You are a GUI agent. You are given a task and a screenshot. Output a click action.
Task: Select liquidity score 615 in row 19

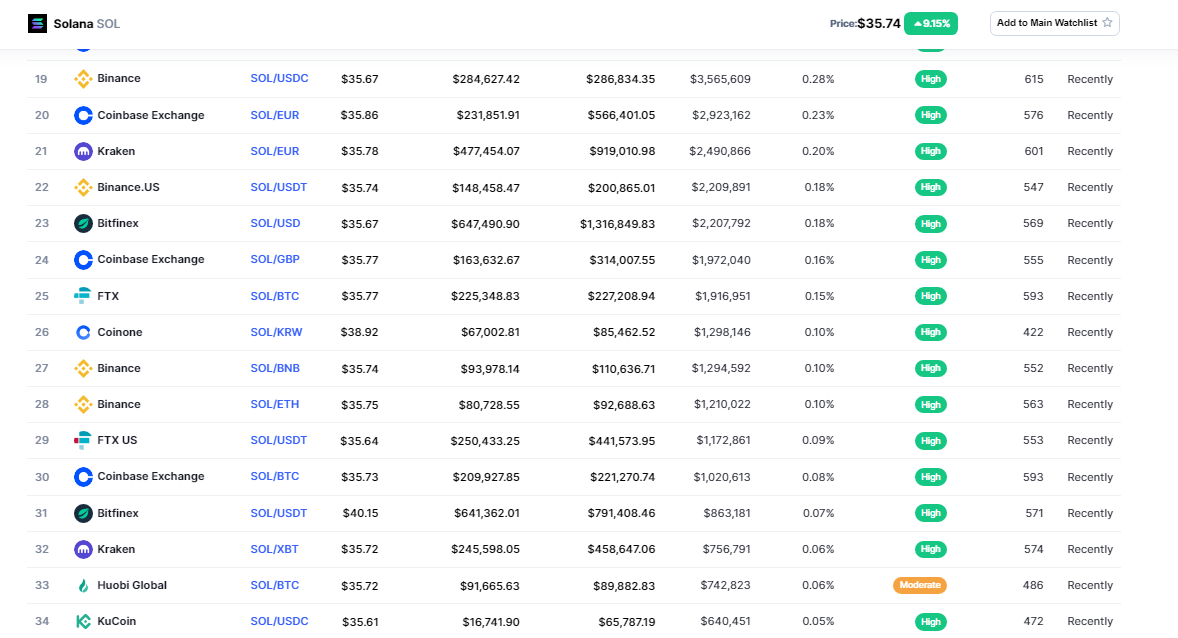1034,79
